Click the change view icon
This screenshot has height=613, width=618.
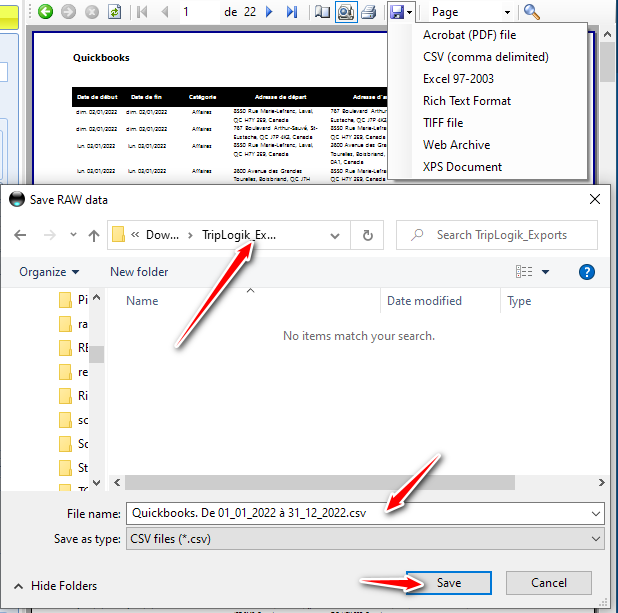(x=524, y=272)
